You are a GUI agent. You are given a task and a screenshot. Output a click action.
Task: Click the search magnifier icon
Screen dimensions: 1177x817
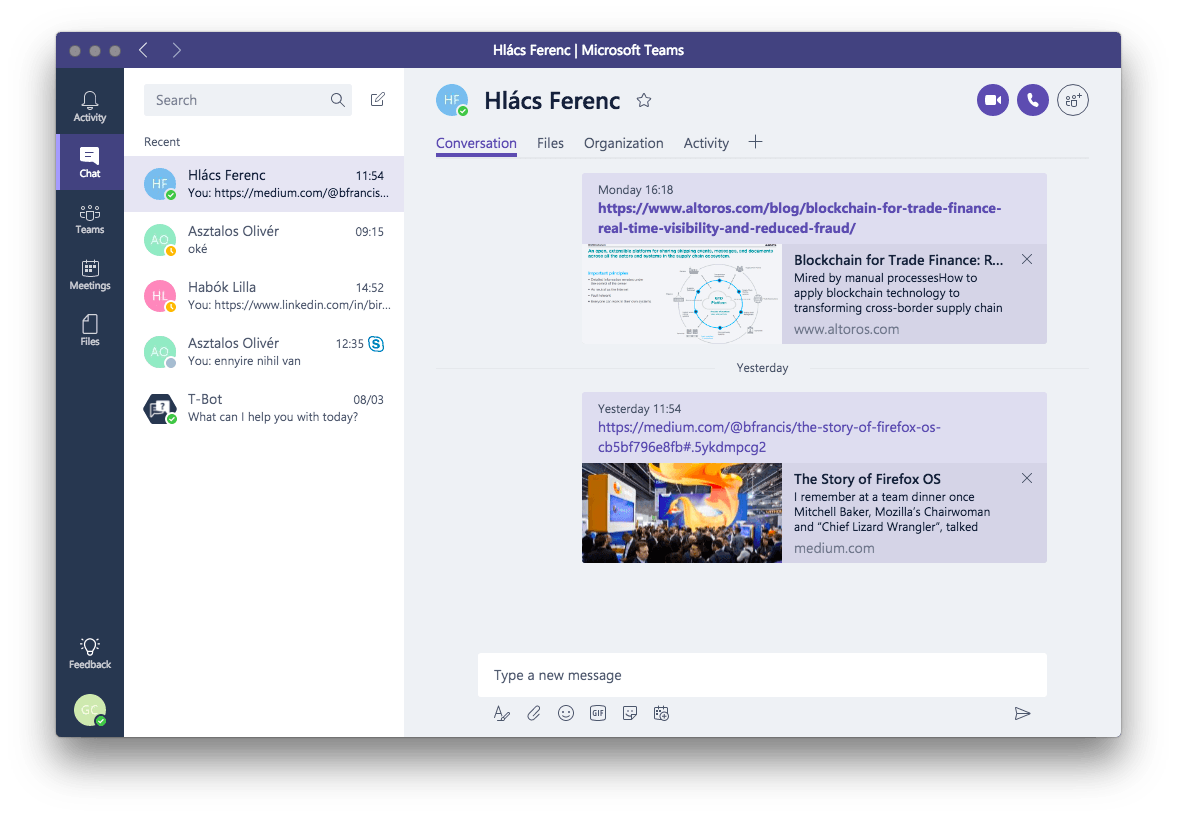338,100
